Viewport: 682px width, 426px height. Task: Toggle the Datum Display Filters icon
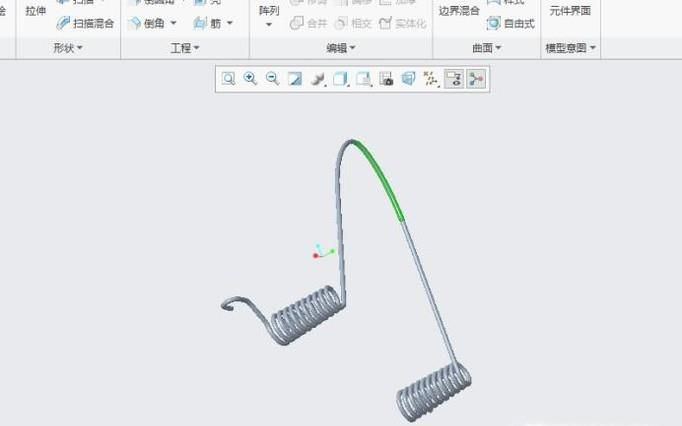point(431,79)
